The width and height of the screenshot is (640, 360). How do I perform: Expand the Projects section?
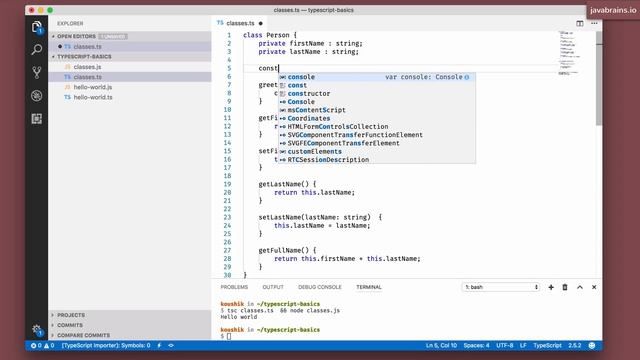coord(130,315)
